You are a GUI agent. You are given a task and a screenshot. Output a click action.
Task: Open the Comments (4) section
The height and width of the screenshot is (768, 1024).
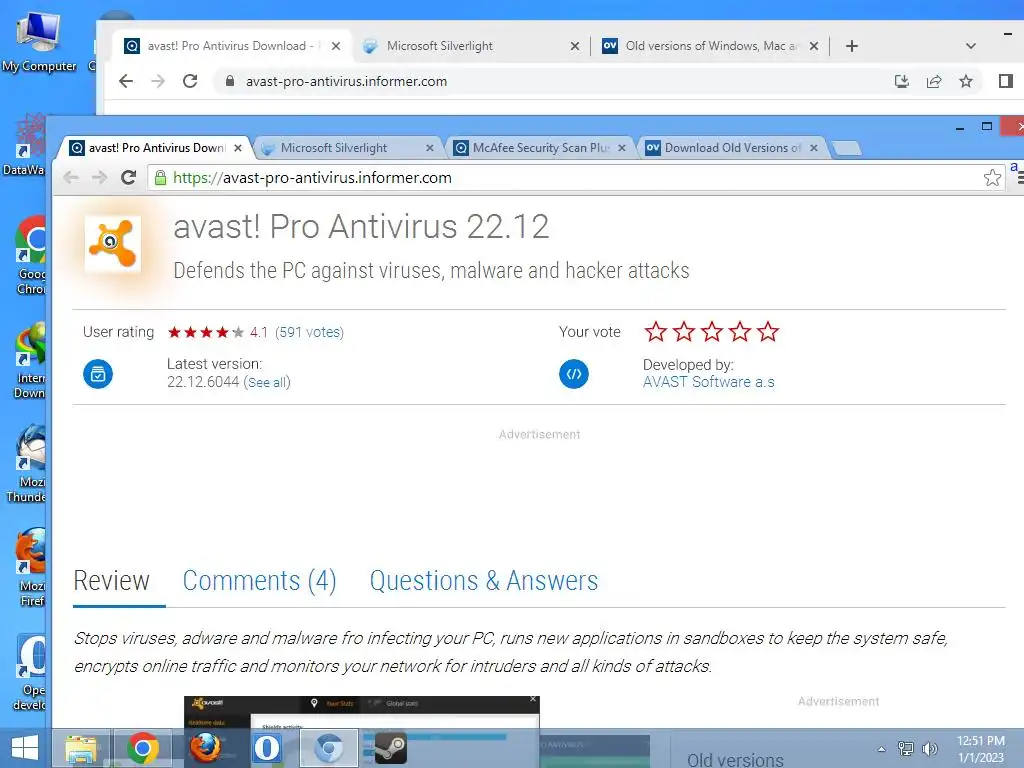259,581
